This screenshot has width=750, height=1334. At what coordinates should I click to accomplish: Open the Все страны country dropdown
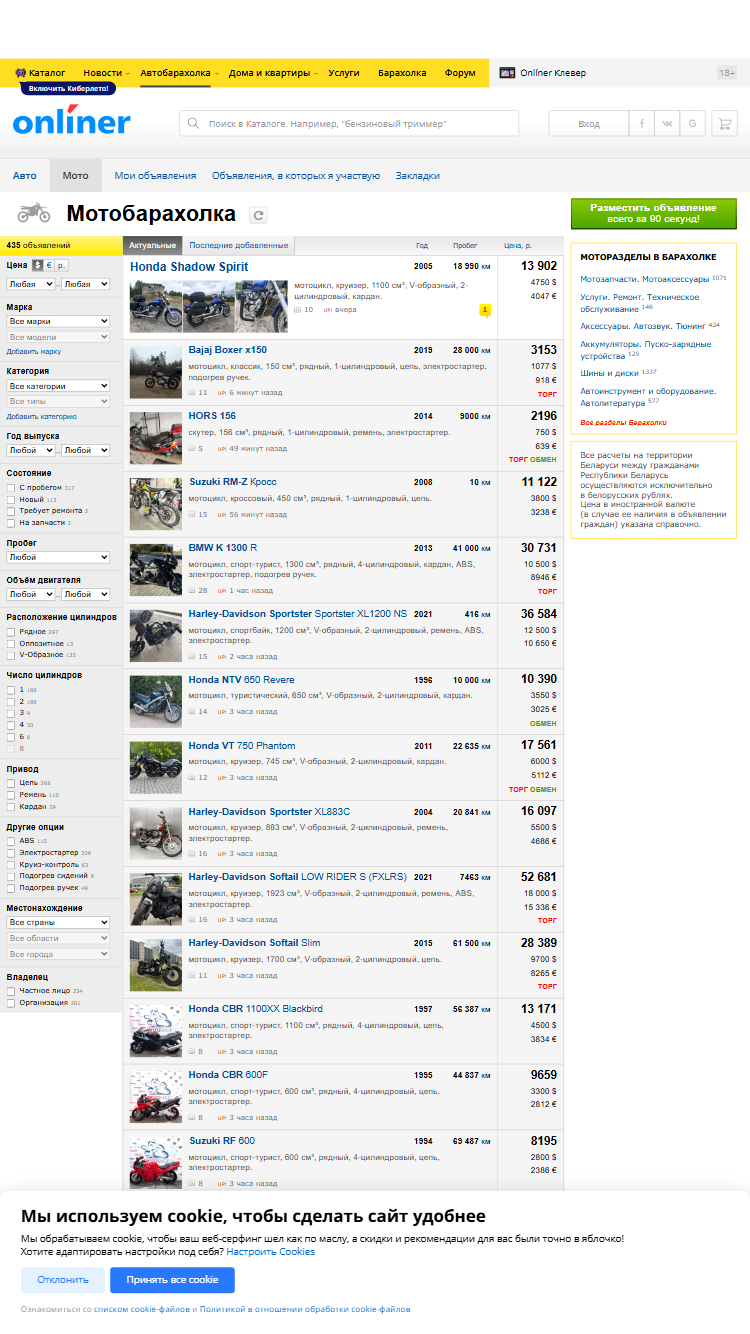[58, 922]
